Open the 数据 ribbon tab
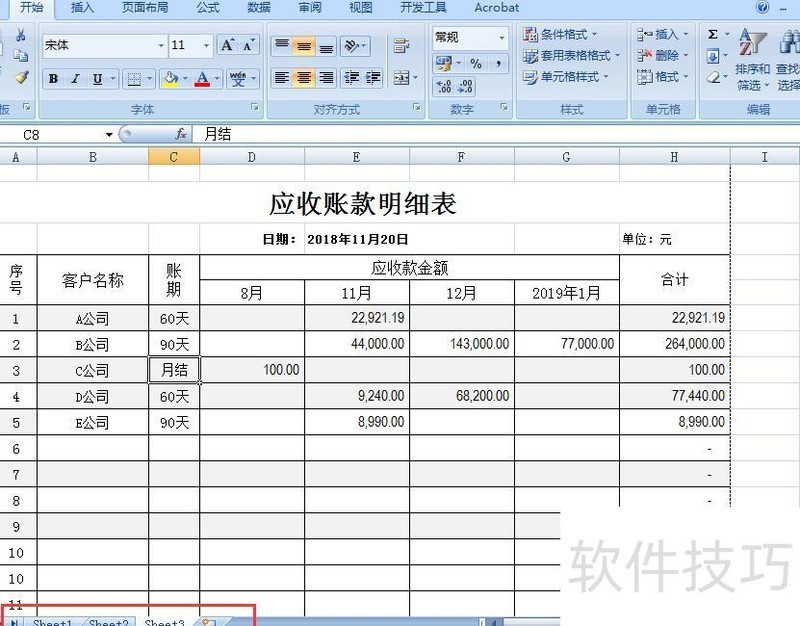The image size is (800, 626). (257, 8)
